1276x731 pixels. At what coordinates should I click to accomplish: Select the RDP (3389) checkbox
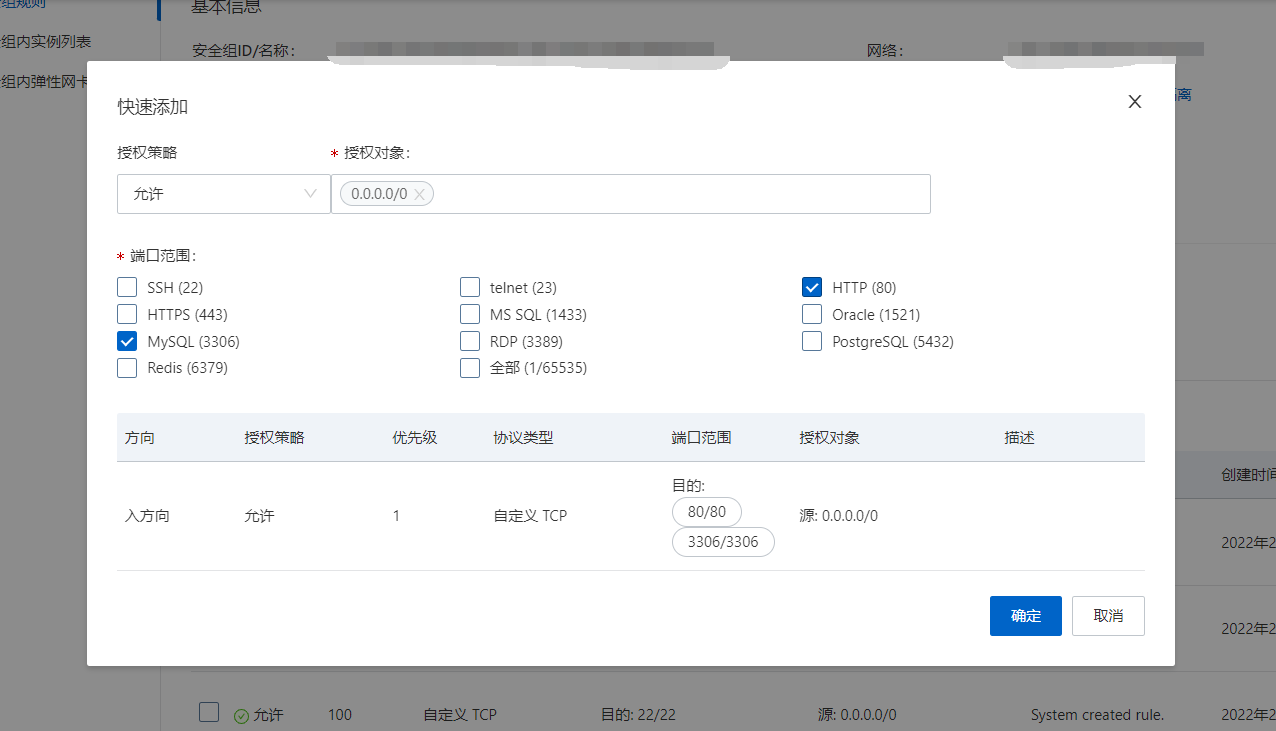tap(470, 340)
